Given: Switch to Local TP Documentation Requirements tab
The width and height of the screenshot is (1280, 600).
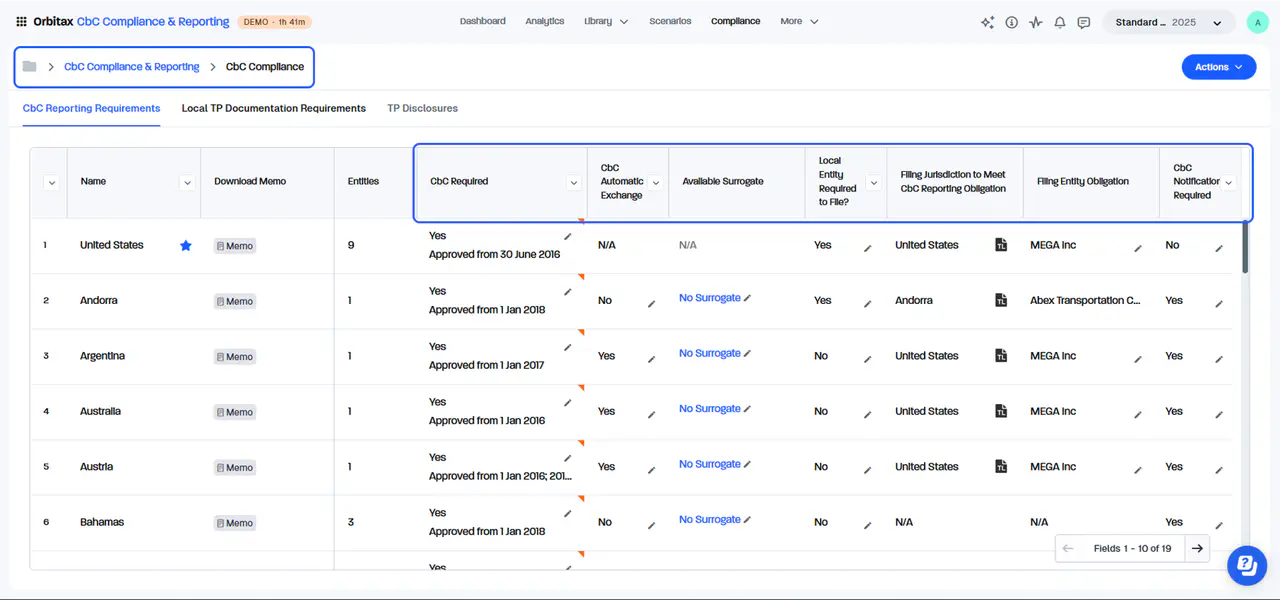Looking at the screenshot, I should [274, 108].
